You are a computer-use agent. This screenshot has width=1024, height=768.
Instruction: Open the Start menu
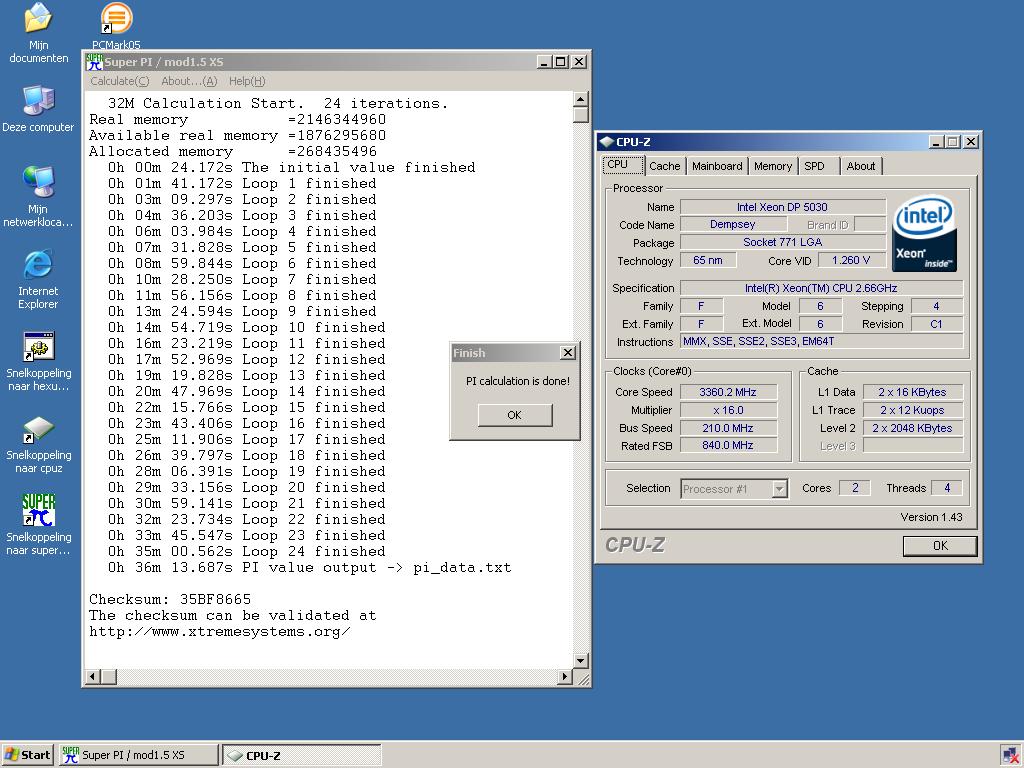click(27, 755)
